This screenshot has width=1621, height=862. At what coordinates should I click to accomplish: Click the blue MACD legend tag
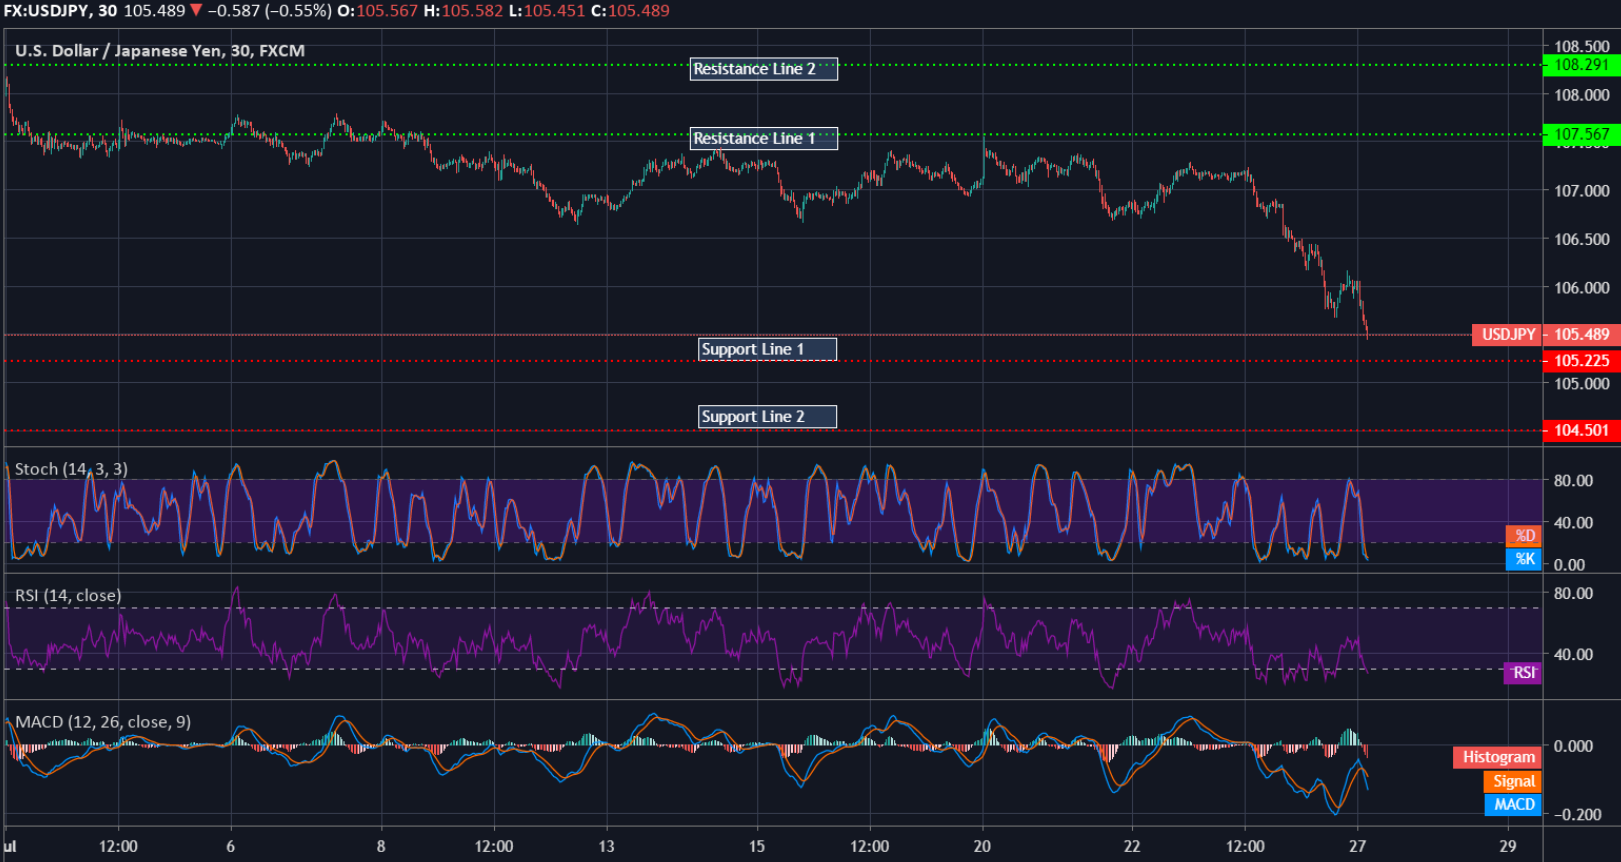pos(1513,804)
